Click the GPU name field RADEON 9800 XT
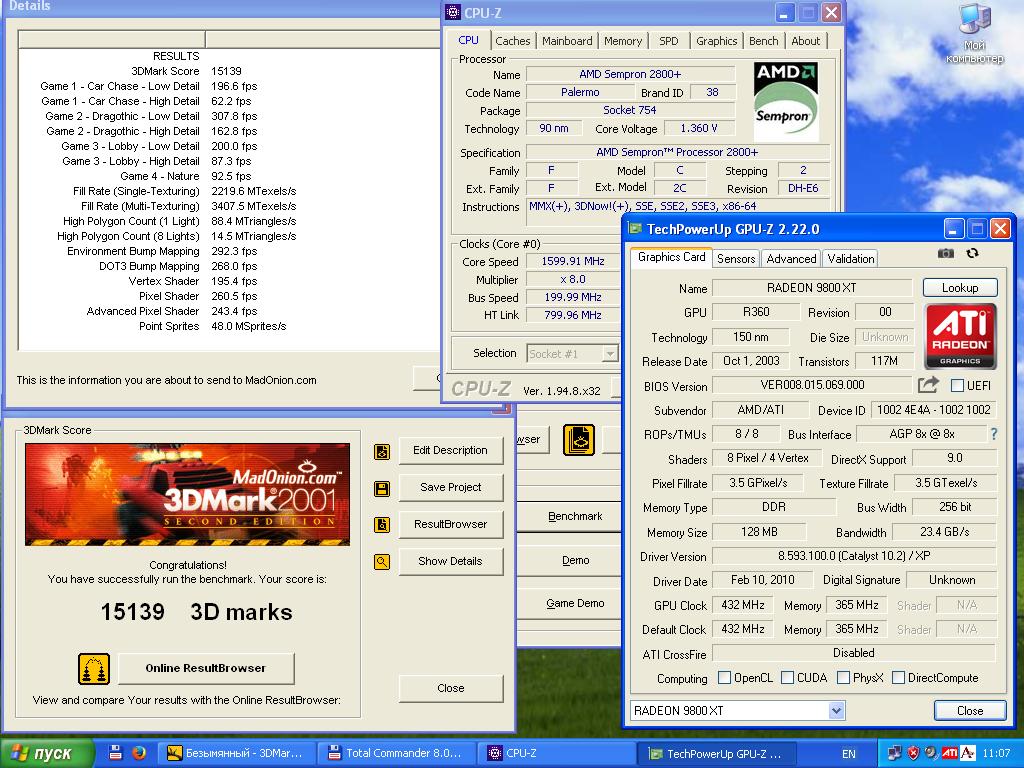This screenshot has width=1024, height=768. tap(812, 288)
